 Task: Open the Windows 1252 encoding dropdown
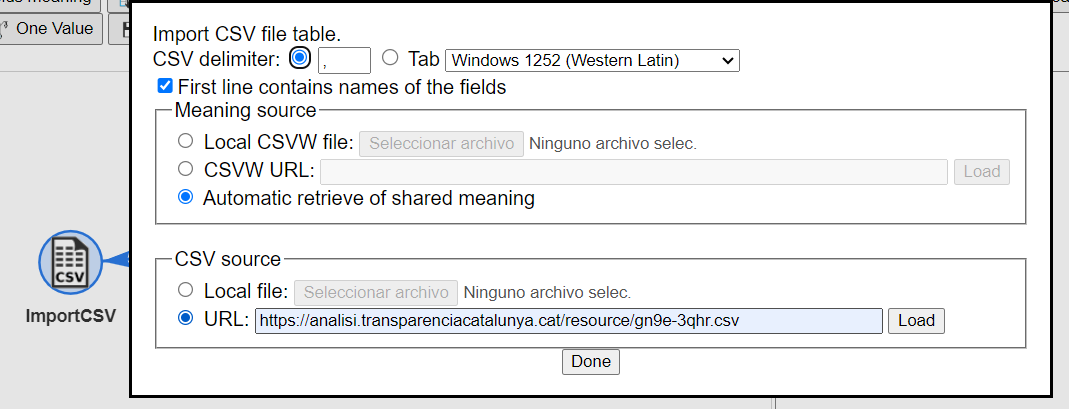[x=592, y=60]
